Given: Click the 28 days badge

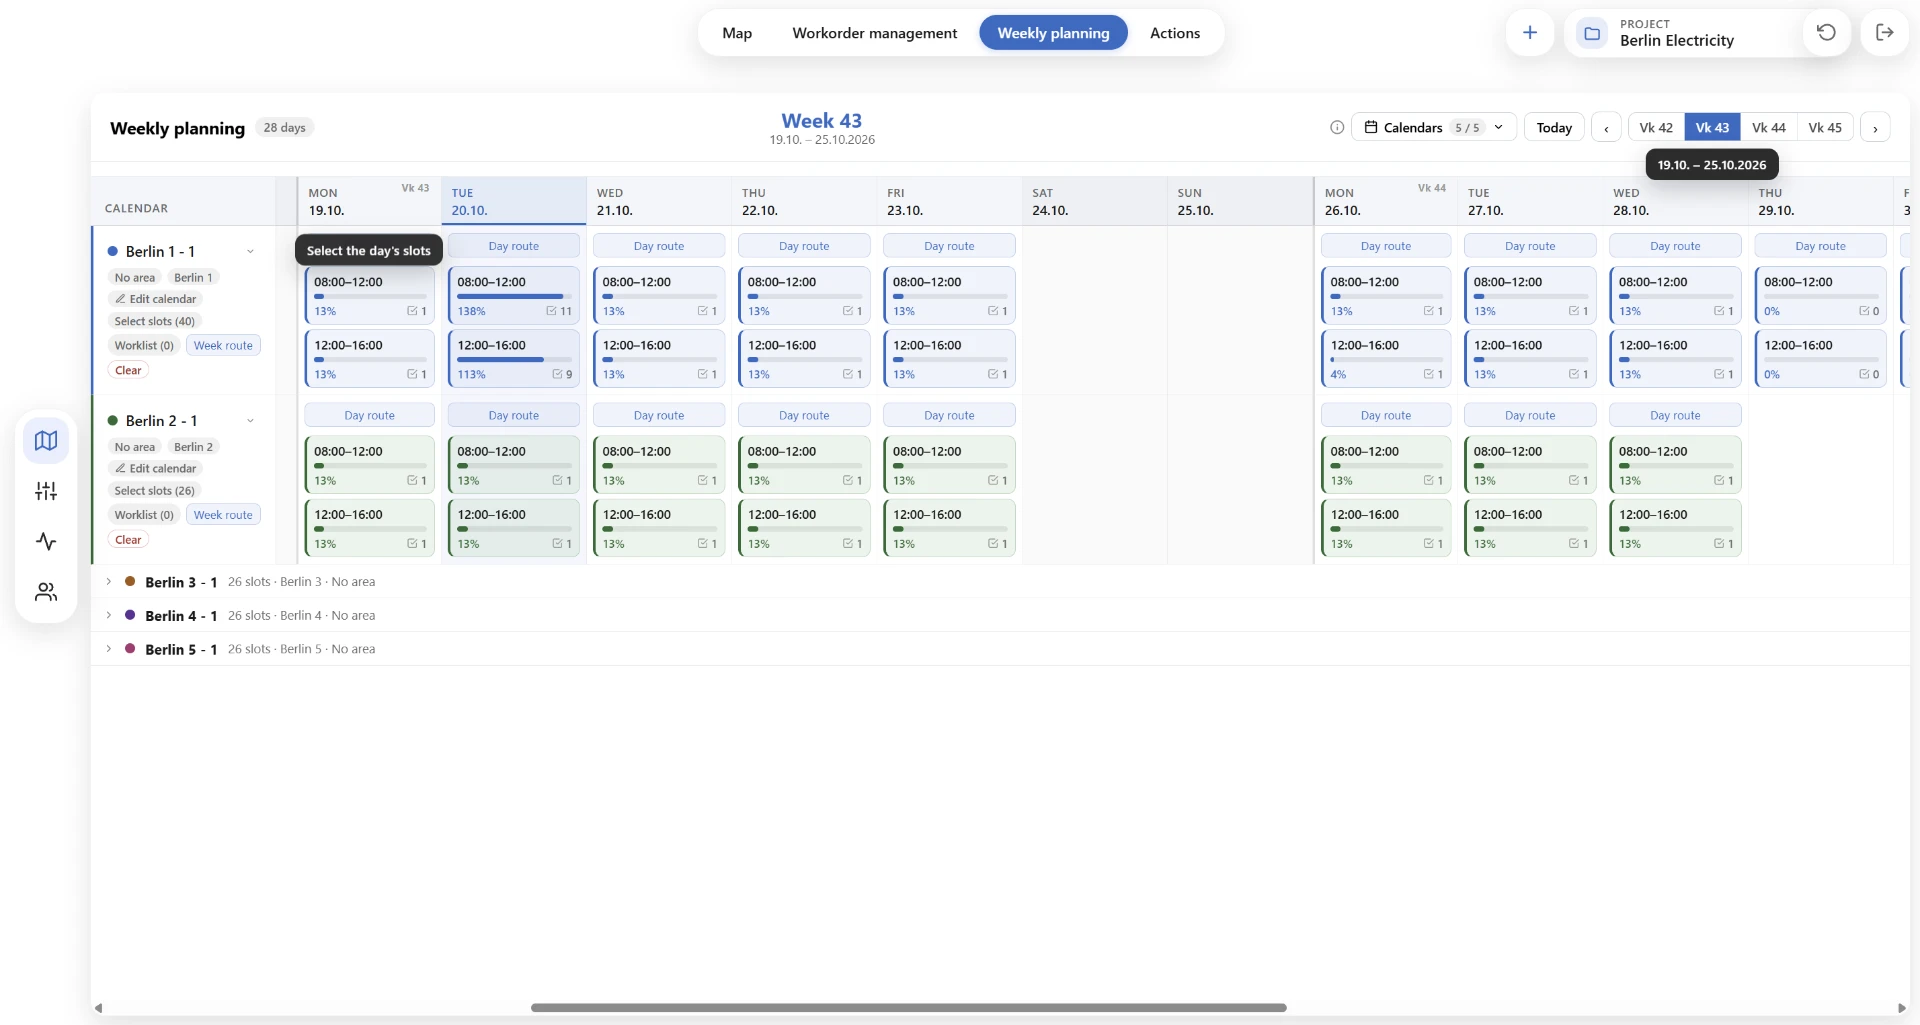Looking at the screenshot, I should [x=285, y=127].
